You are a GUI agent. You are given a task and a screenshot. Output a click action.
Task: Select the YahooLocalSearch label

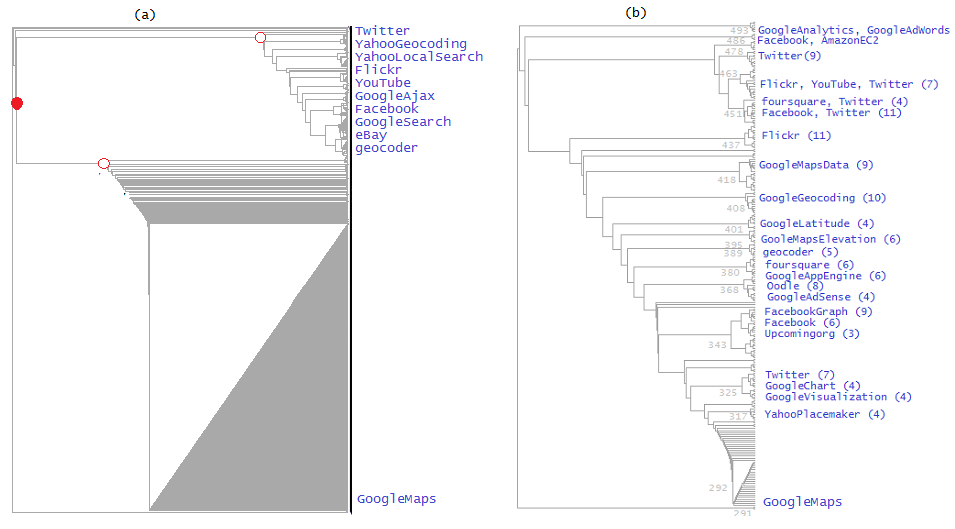pyautogui.click(x=419, y=57)
